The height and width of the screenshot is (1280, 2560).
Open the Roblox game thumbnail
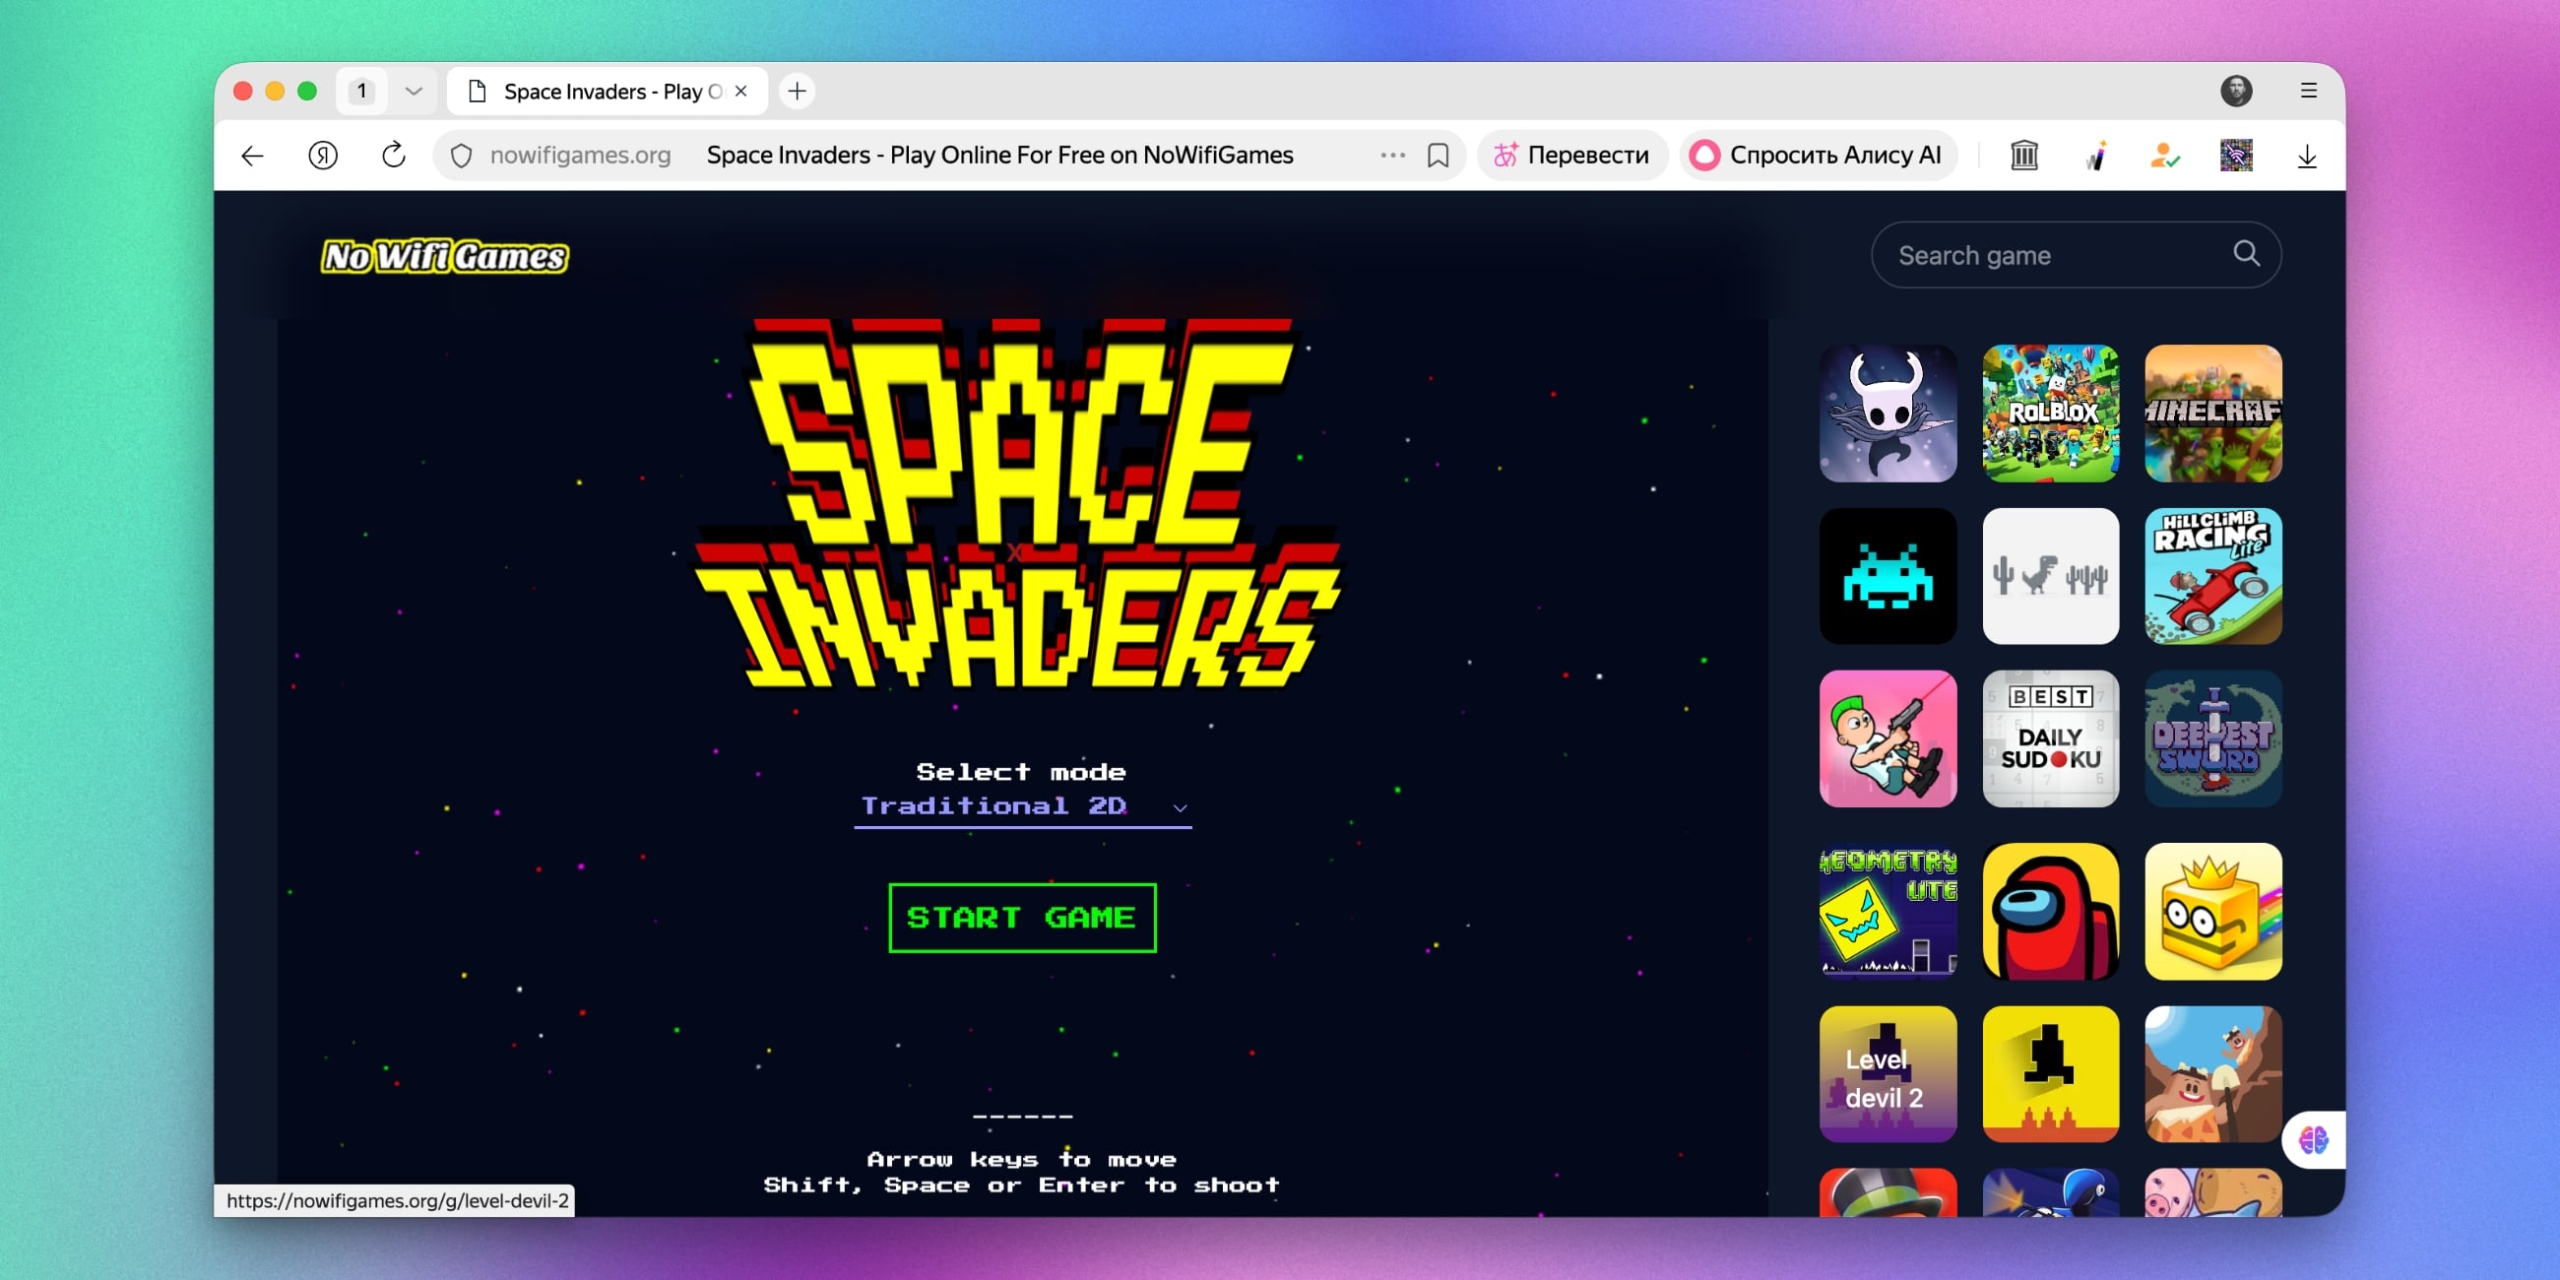pyautogui.click(x=2050, y=414)
